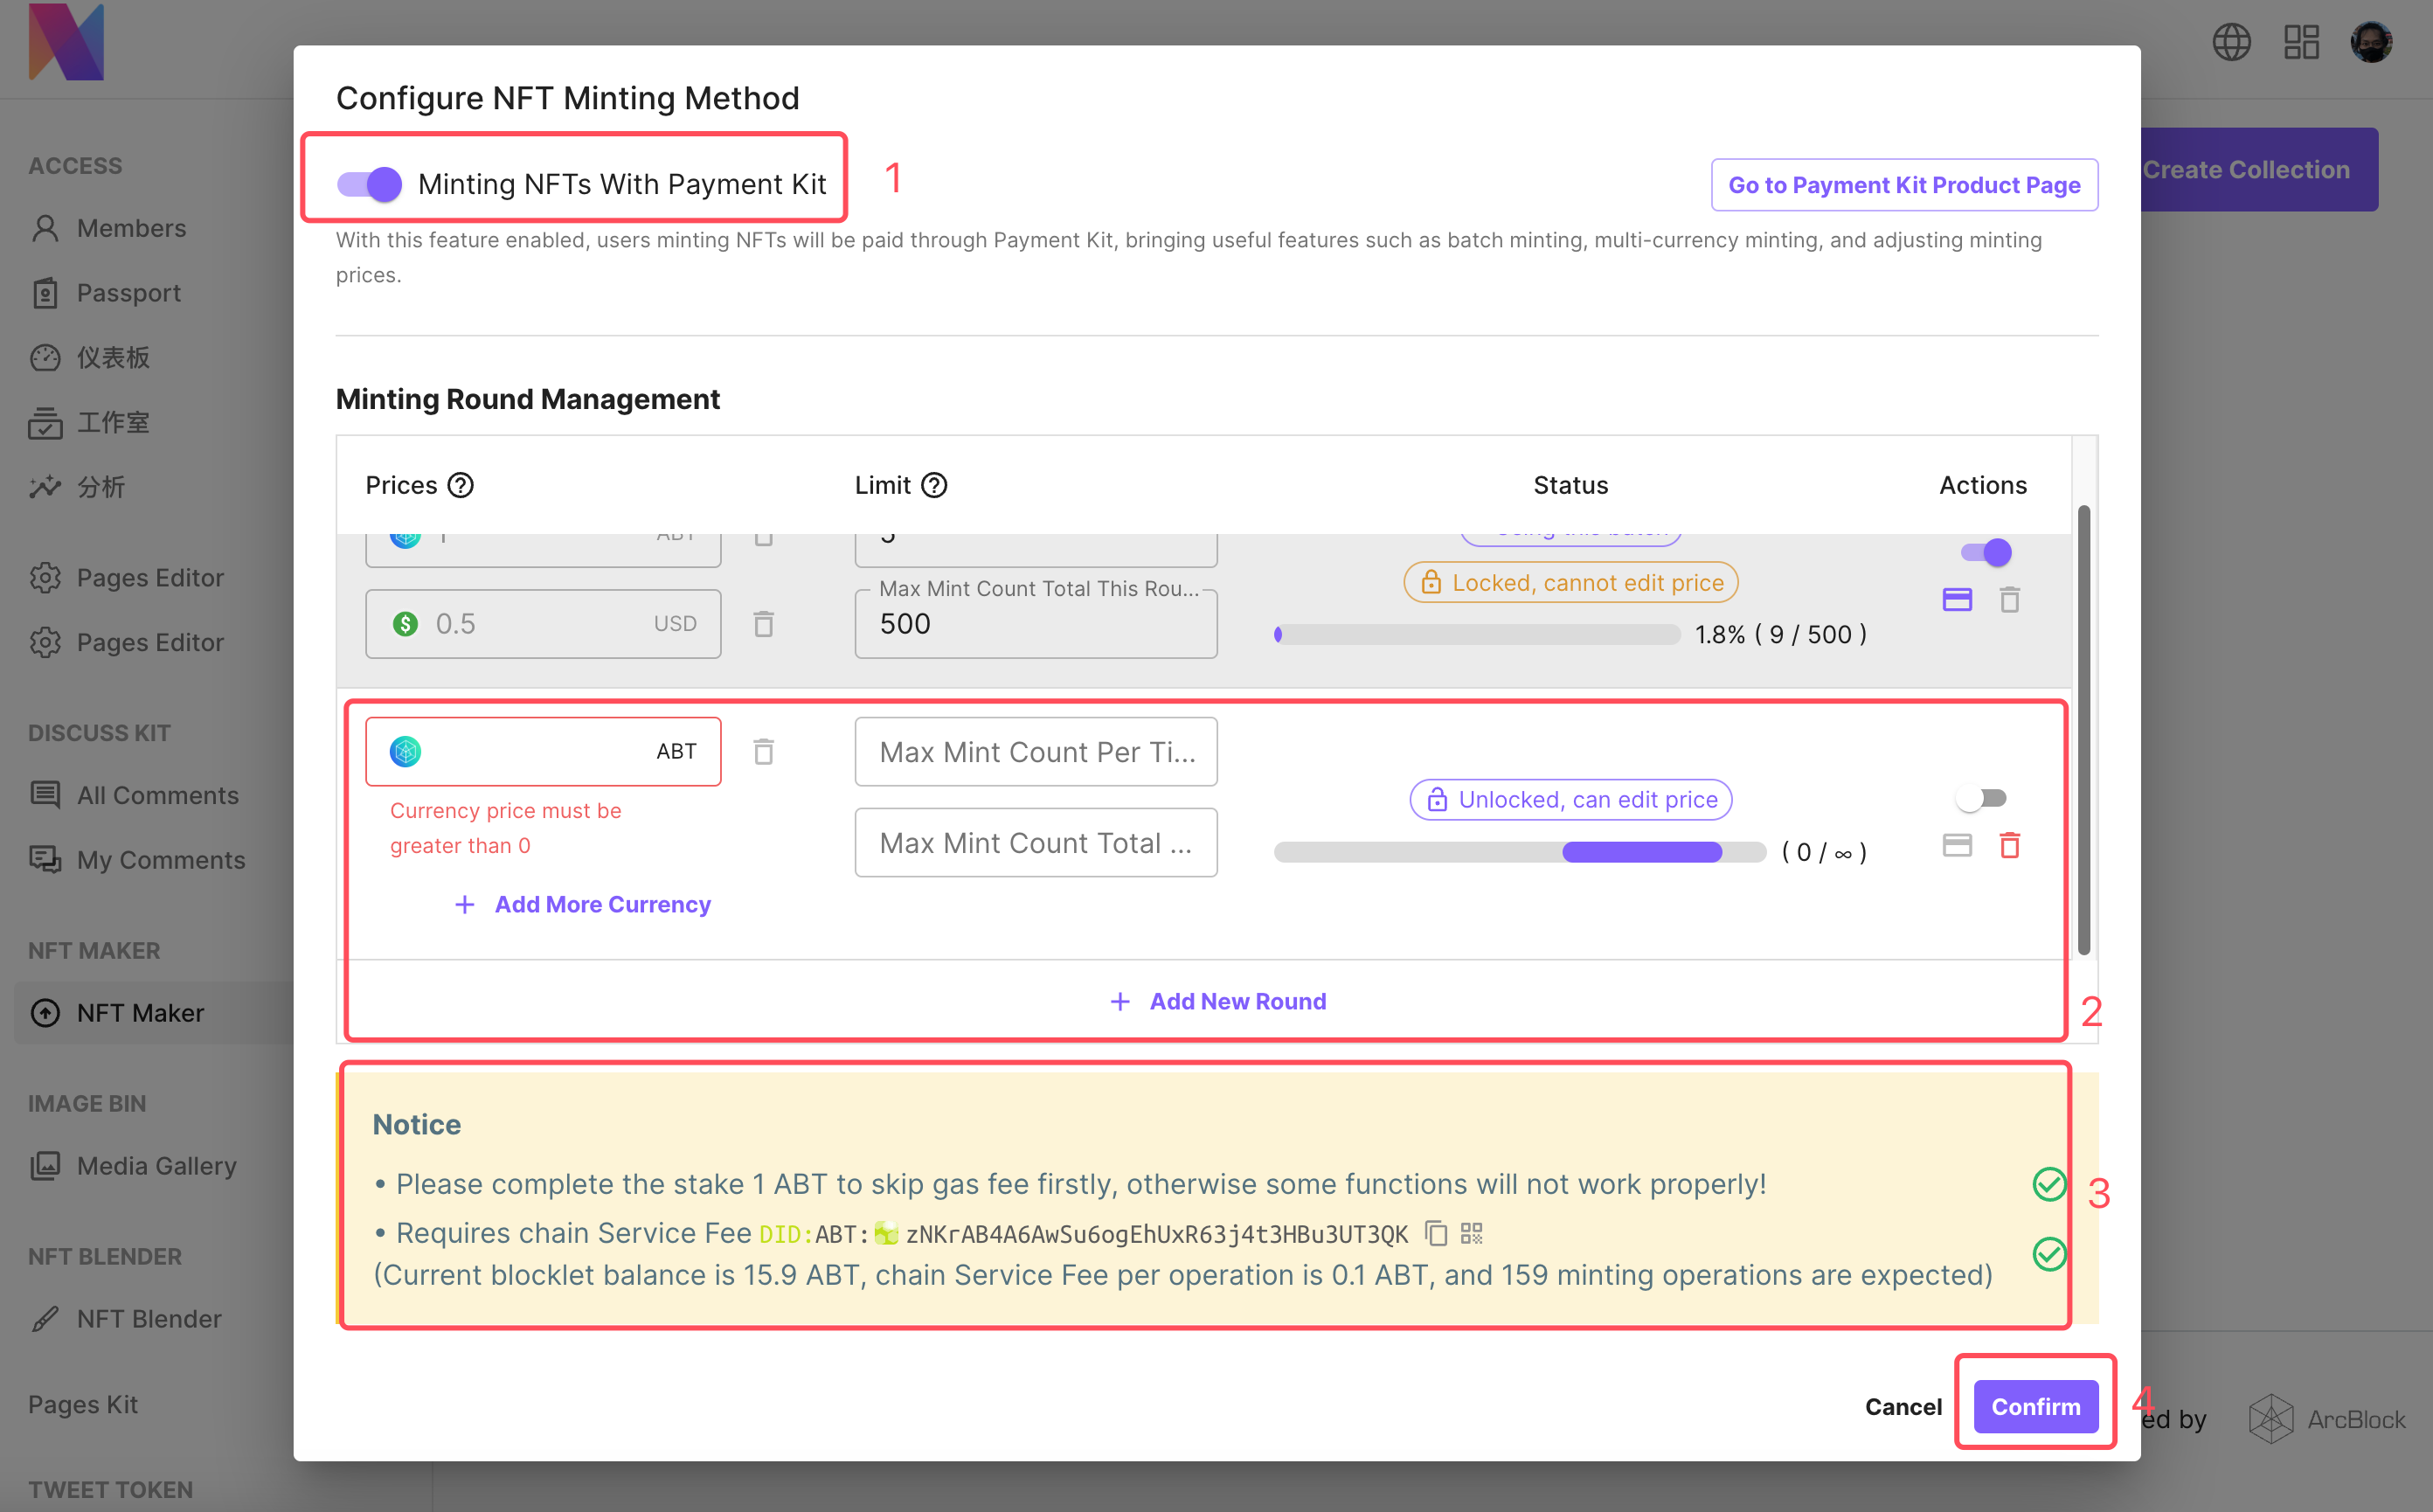Open NFT Maker in the sidebar
This screenshot has height=1512, width=2433.
140,1013
